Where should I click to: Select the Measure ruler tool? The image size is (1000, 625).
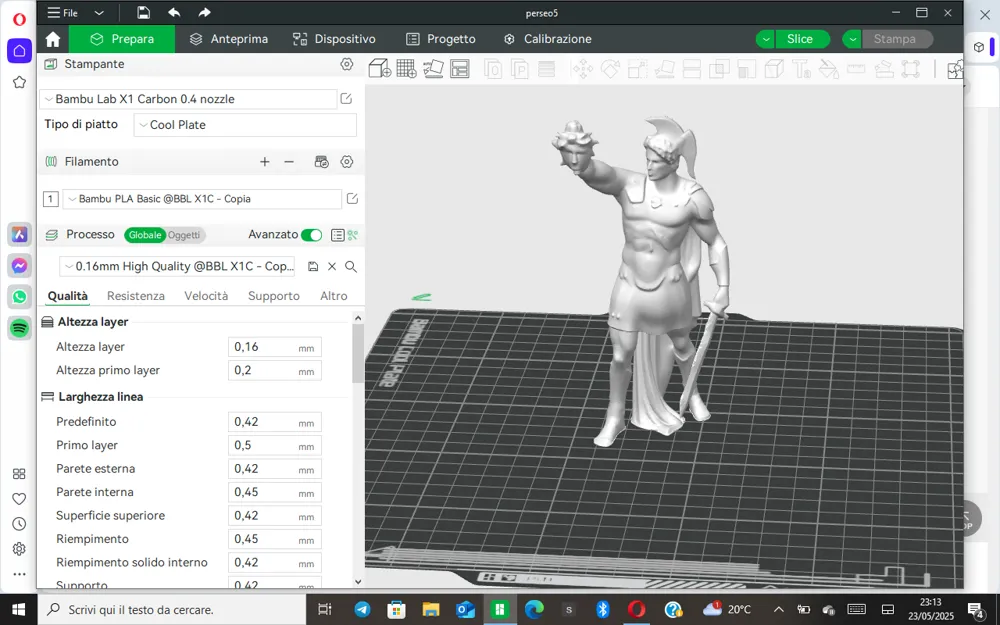pos(856,69)
